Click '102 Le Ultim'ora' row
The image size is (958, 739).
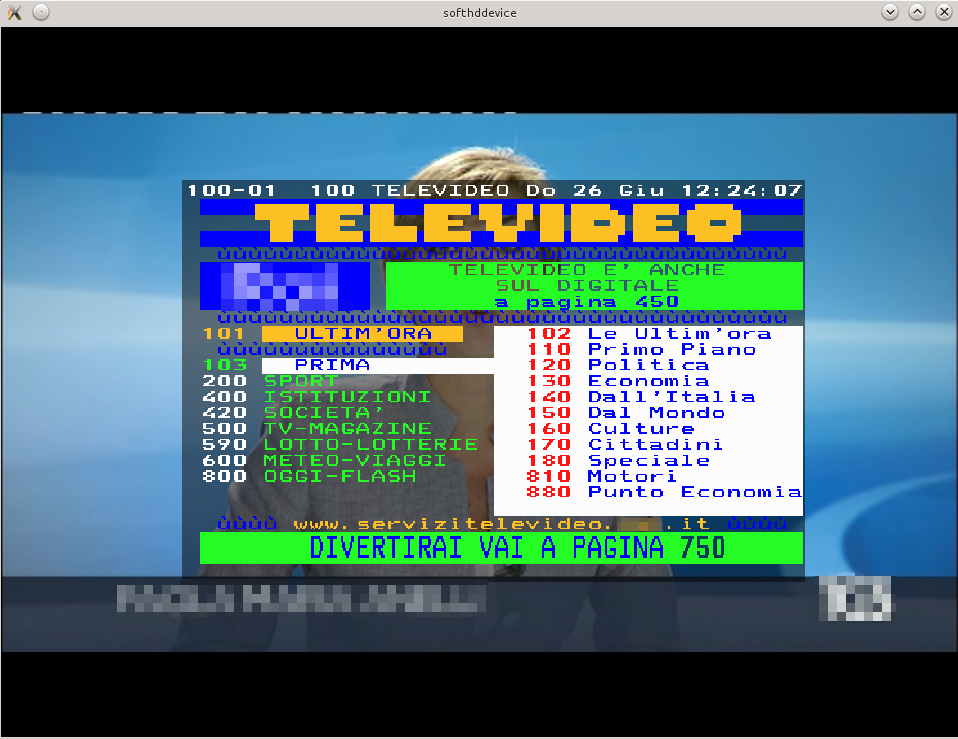(649, 334)
